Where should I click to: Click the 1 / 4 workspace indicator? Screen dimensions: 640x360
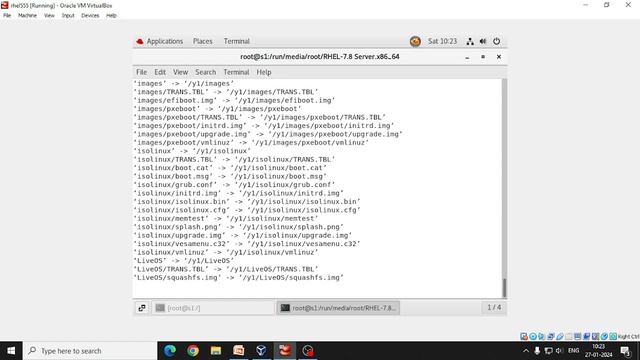tap(494, 307)
